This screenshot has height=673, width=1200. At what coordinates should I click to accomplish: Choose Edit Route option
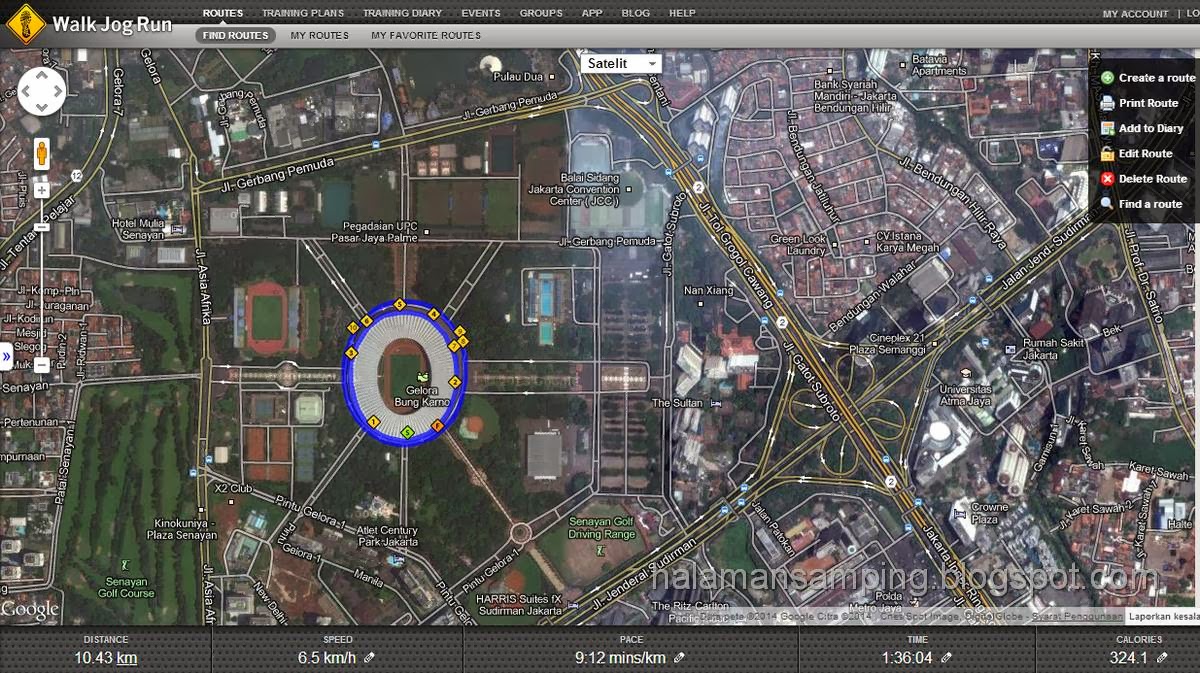coord(1146,153)
